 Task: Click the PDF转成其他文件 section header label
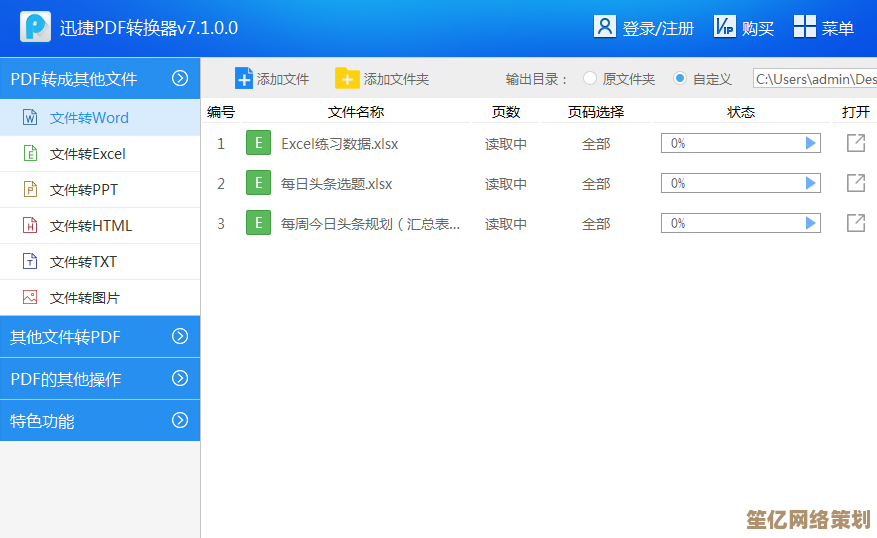pos(74,79)
